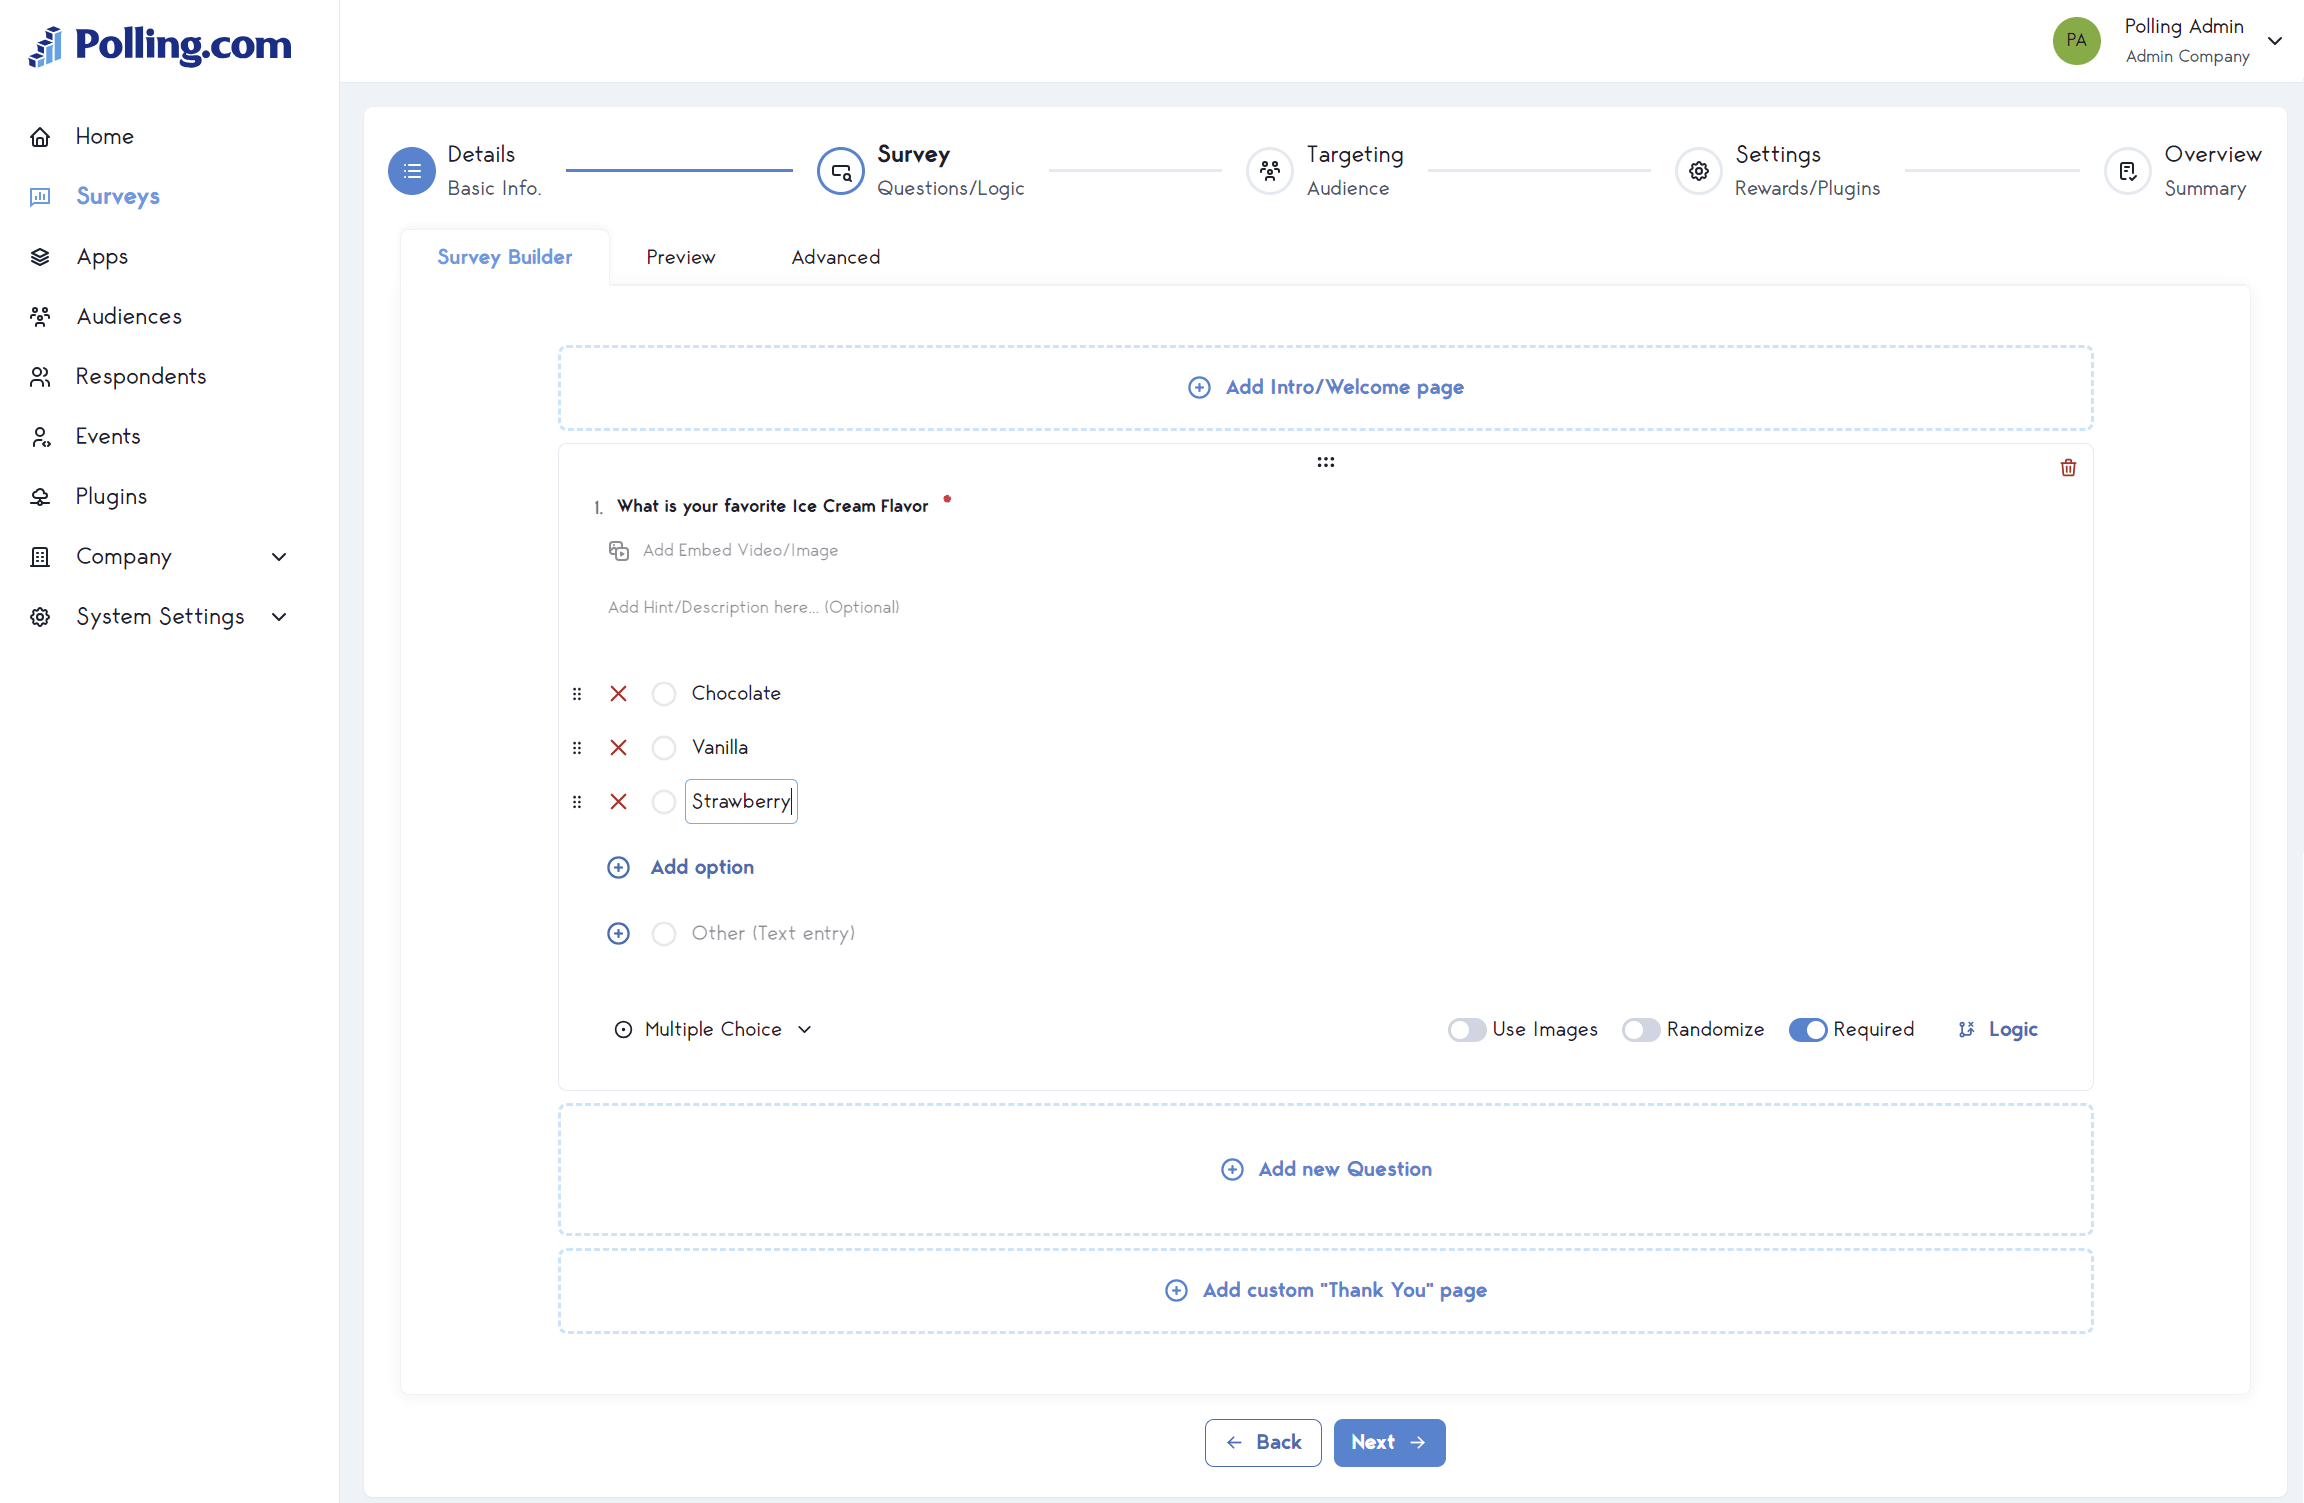Toggle the Randomize switch for answers
The height and width of the screenshot is (1503, 2304).
coord(1637,1029)
